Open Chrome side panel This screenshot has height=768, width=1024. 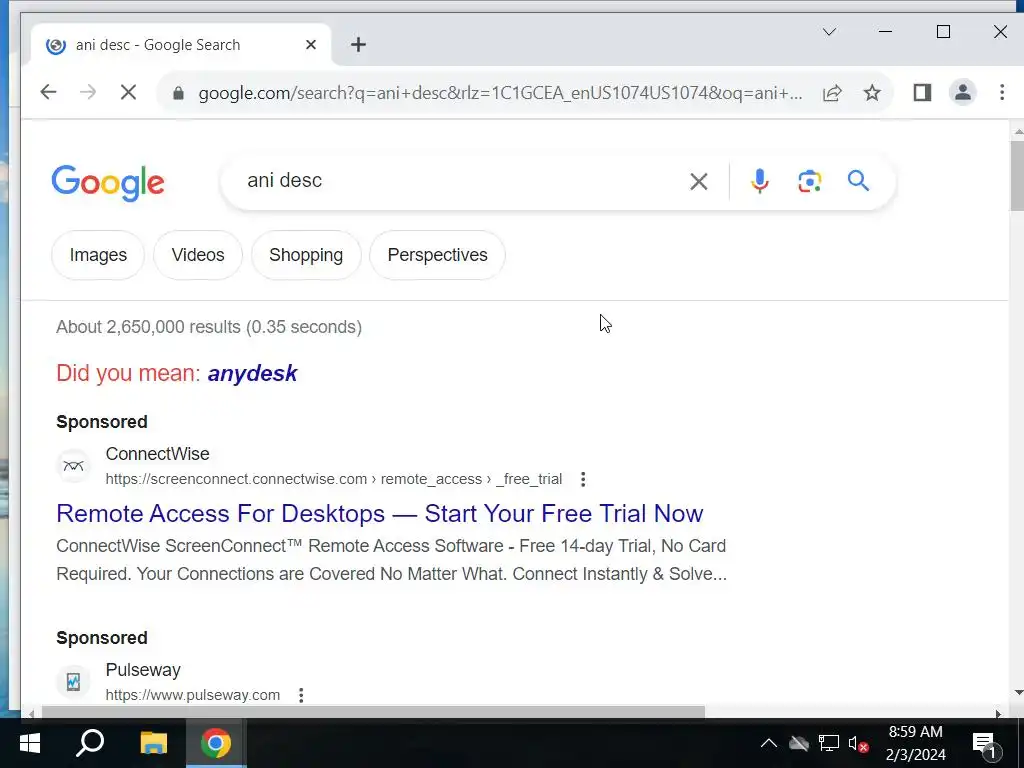[x=922, y=93]
